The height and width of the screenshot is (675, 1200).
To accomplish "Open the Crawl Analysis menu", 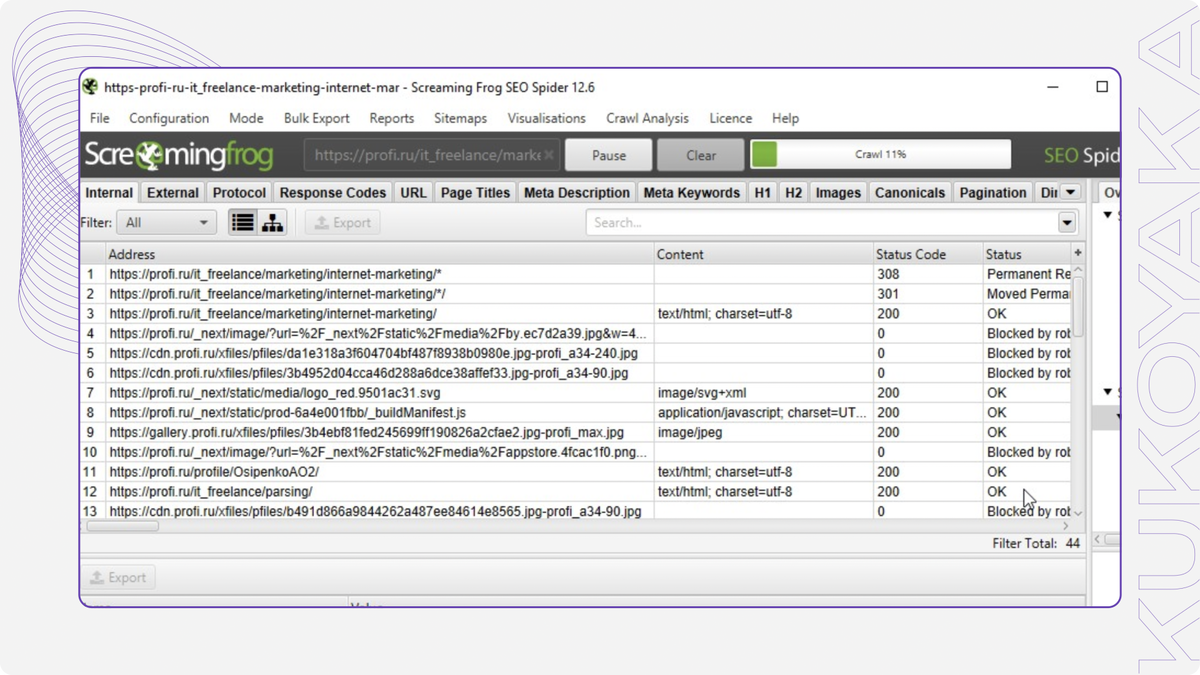I will click(x=647, y=118).
